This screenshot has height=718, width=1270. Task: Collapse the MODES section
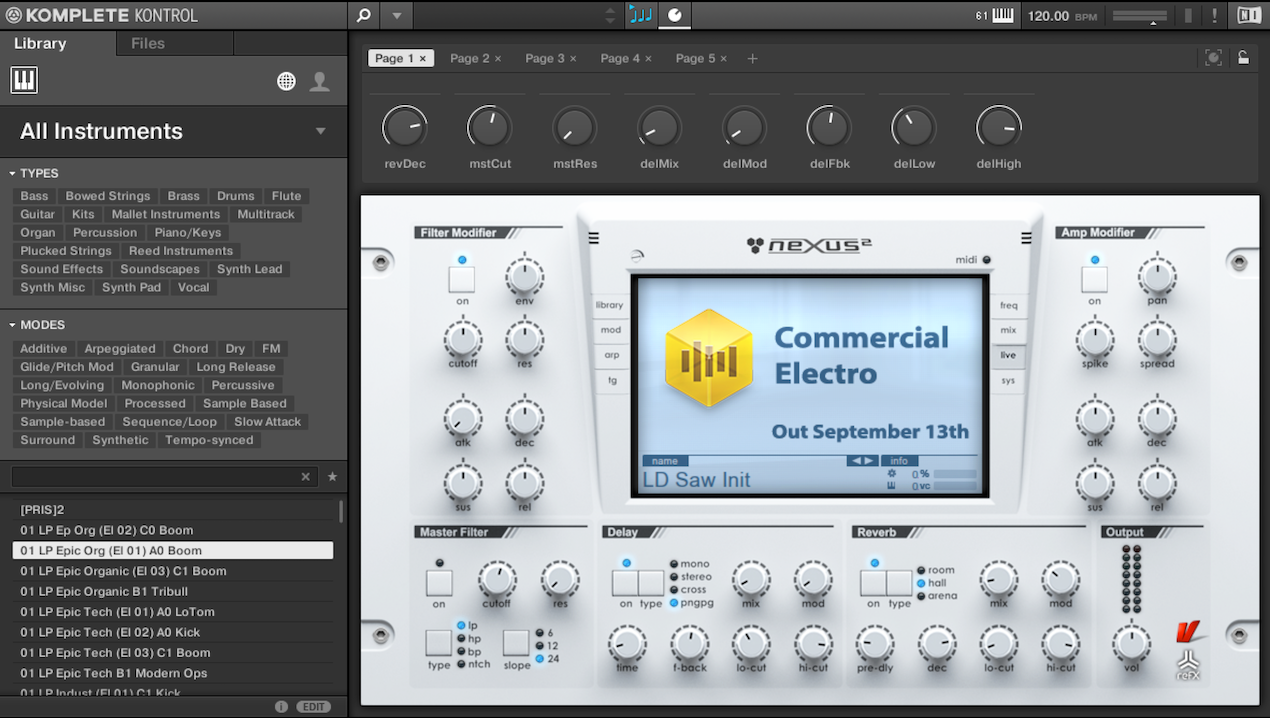tap(13, 325)
